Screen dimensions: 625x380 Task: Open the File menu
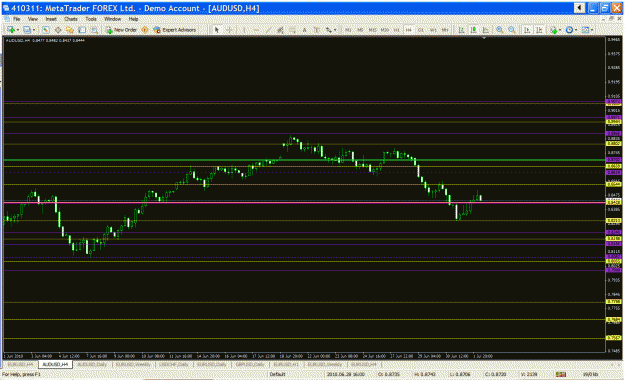[16, 19]
